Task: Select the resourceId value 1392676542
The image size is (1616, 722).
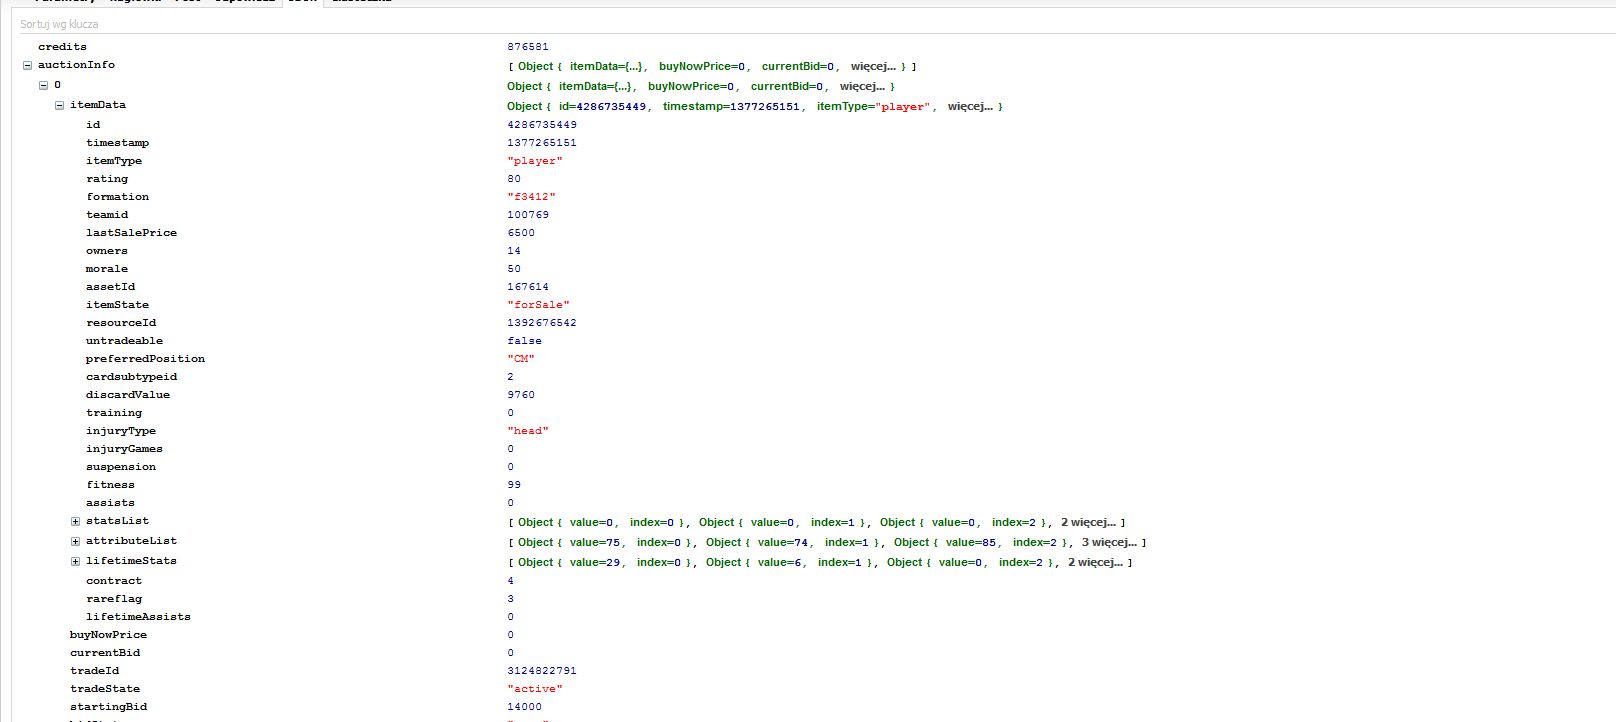Action: click(542, 323)
